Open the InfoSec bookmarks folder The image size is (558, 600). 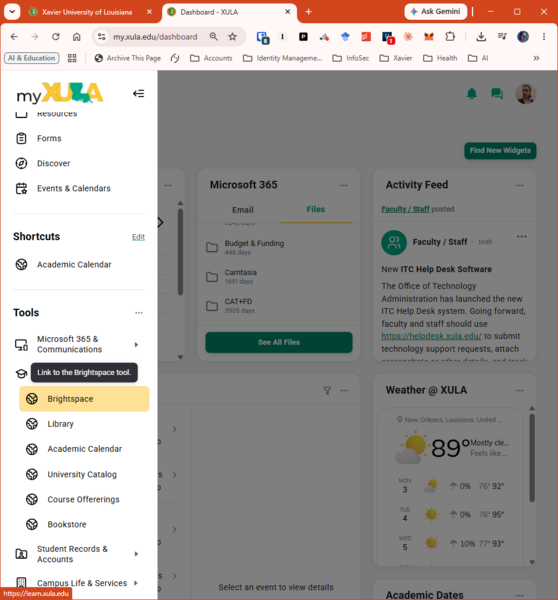351,58
